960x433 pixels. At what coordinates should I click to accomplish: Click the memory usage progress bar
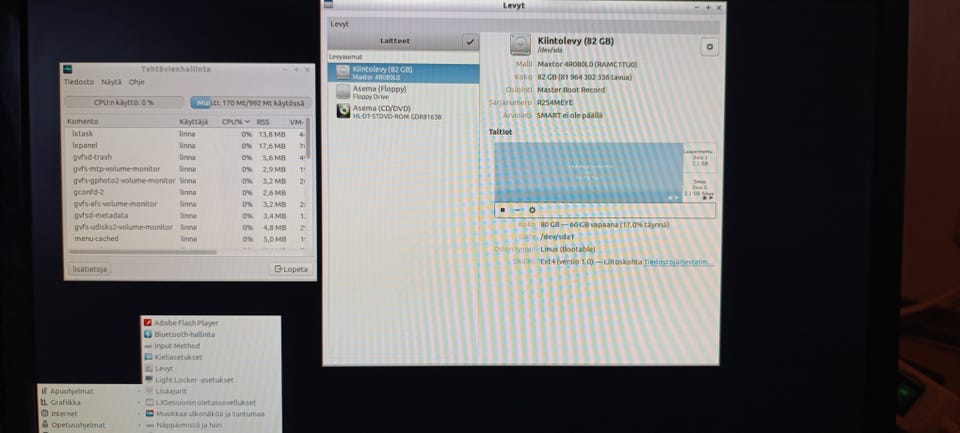click(251, 103)
